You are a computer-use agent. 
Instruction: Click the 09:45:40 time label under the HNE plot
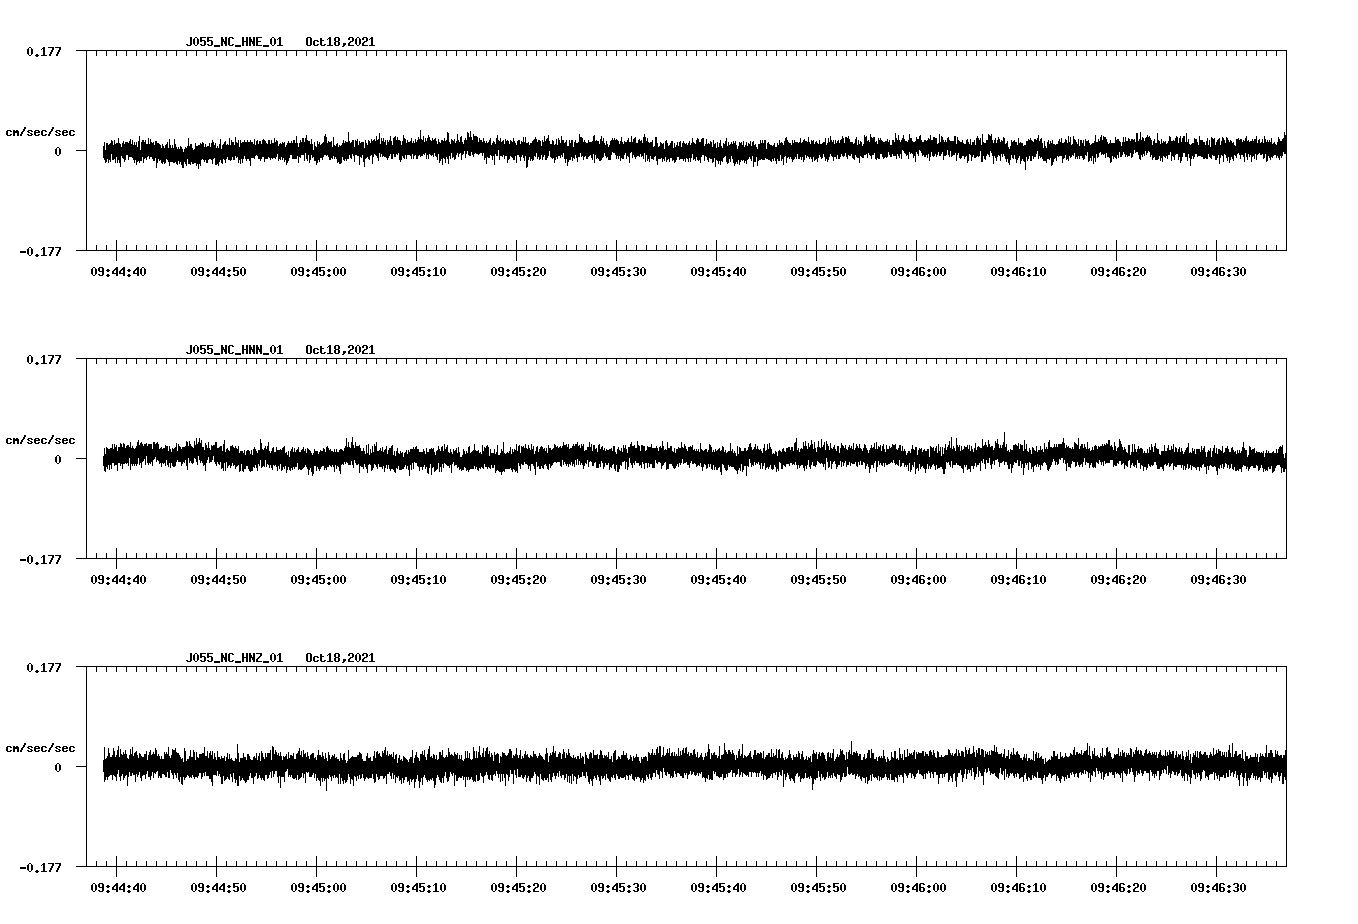tap(718, 271)
